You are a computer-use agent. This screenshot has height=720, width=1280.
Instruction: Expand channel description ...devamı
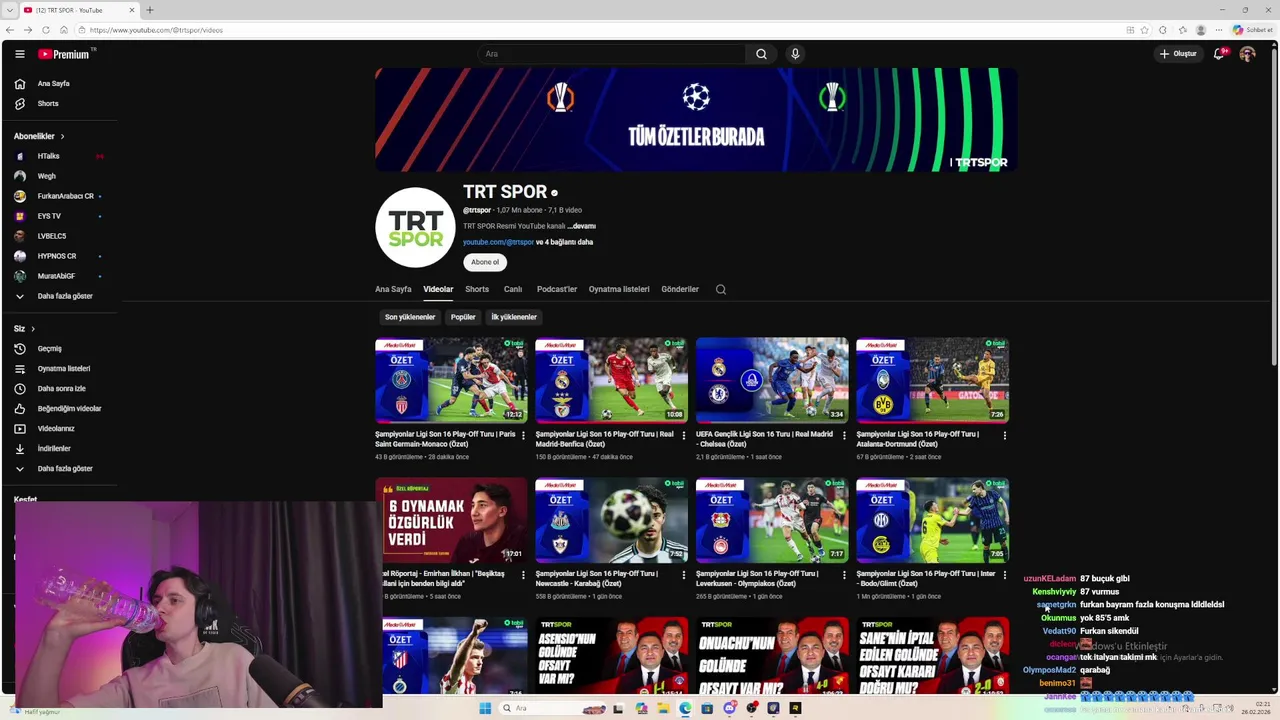(x=582, y=226)
